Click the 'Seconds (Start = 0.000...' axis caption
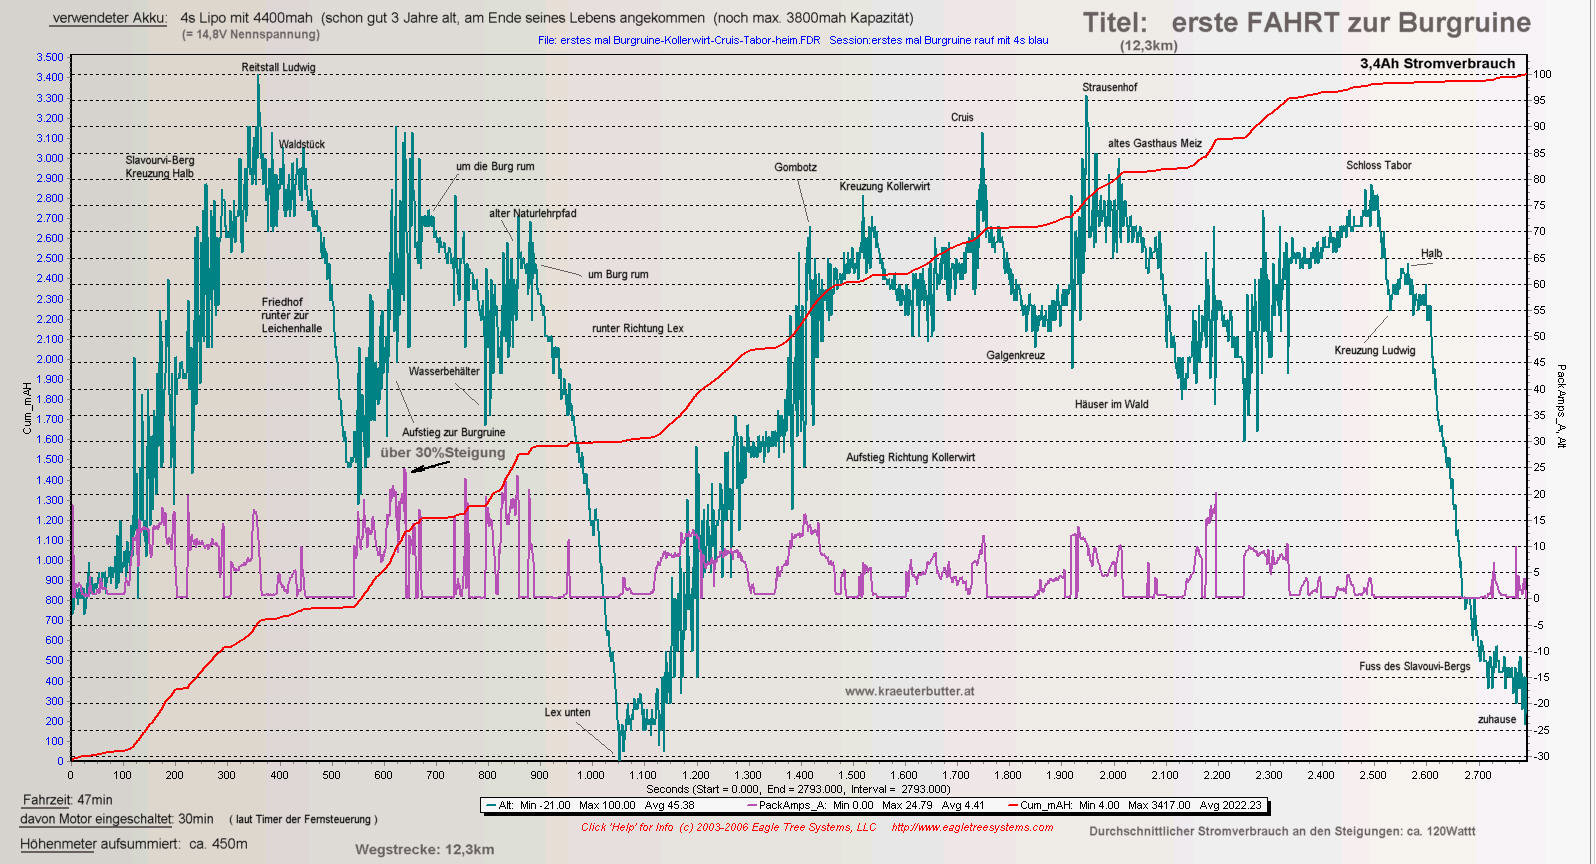The height and width of the screenshot is (864, 1596). 798,789
